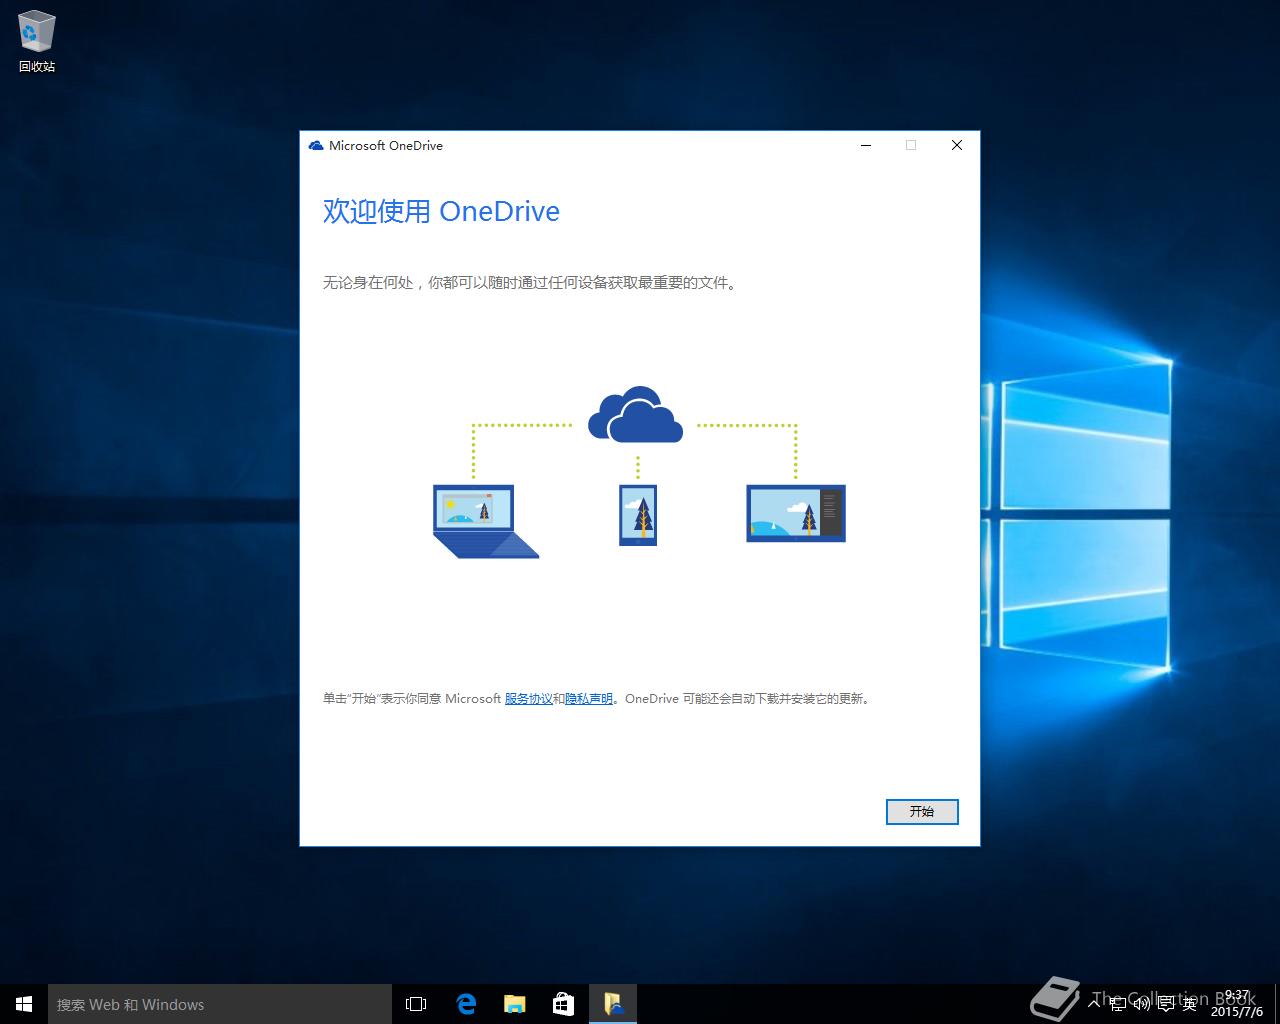Select the 回收站 desktop icon
The image size is (1280, 1024).
coord(37,42)
